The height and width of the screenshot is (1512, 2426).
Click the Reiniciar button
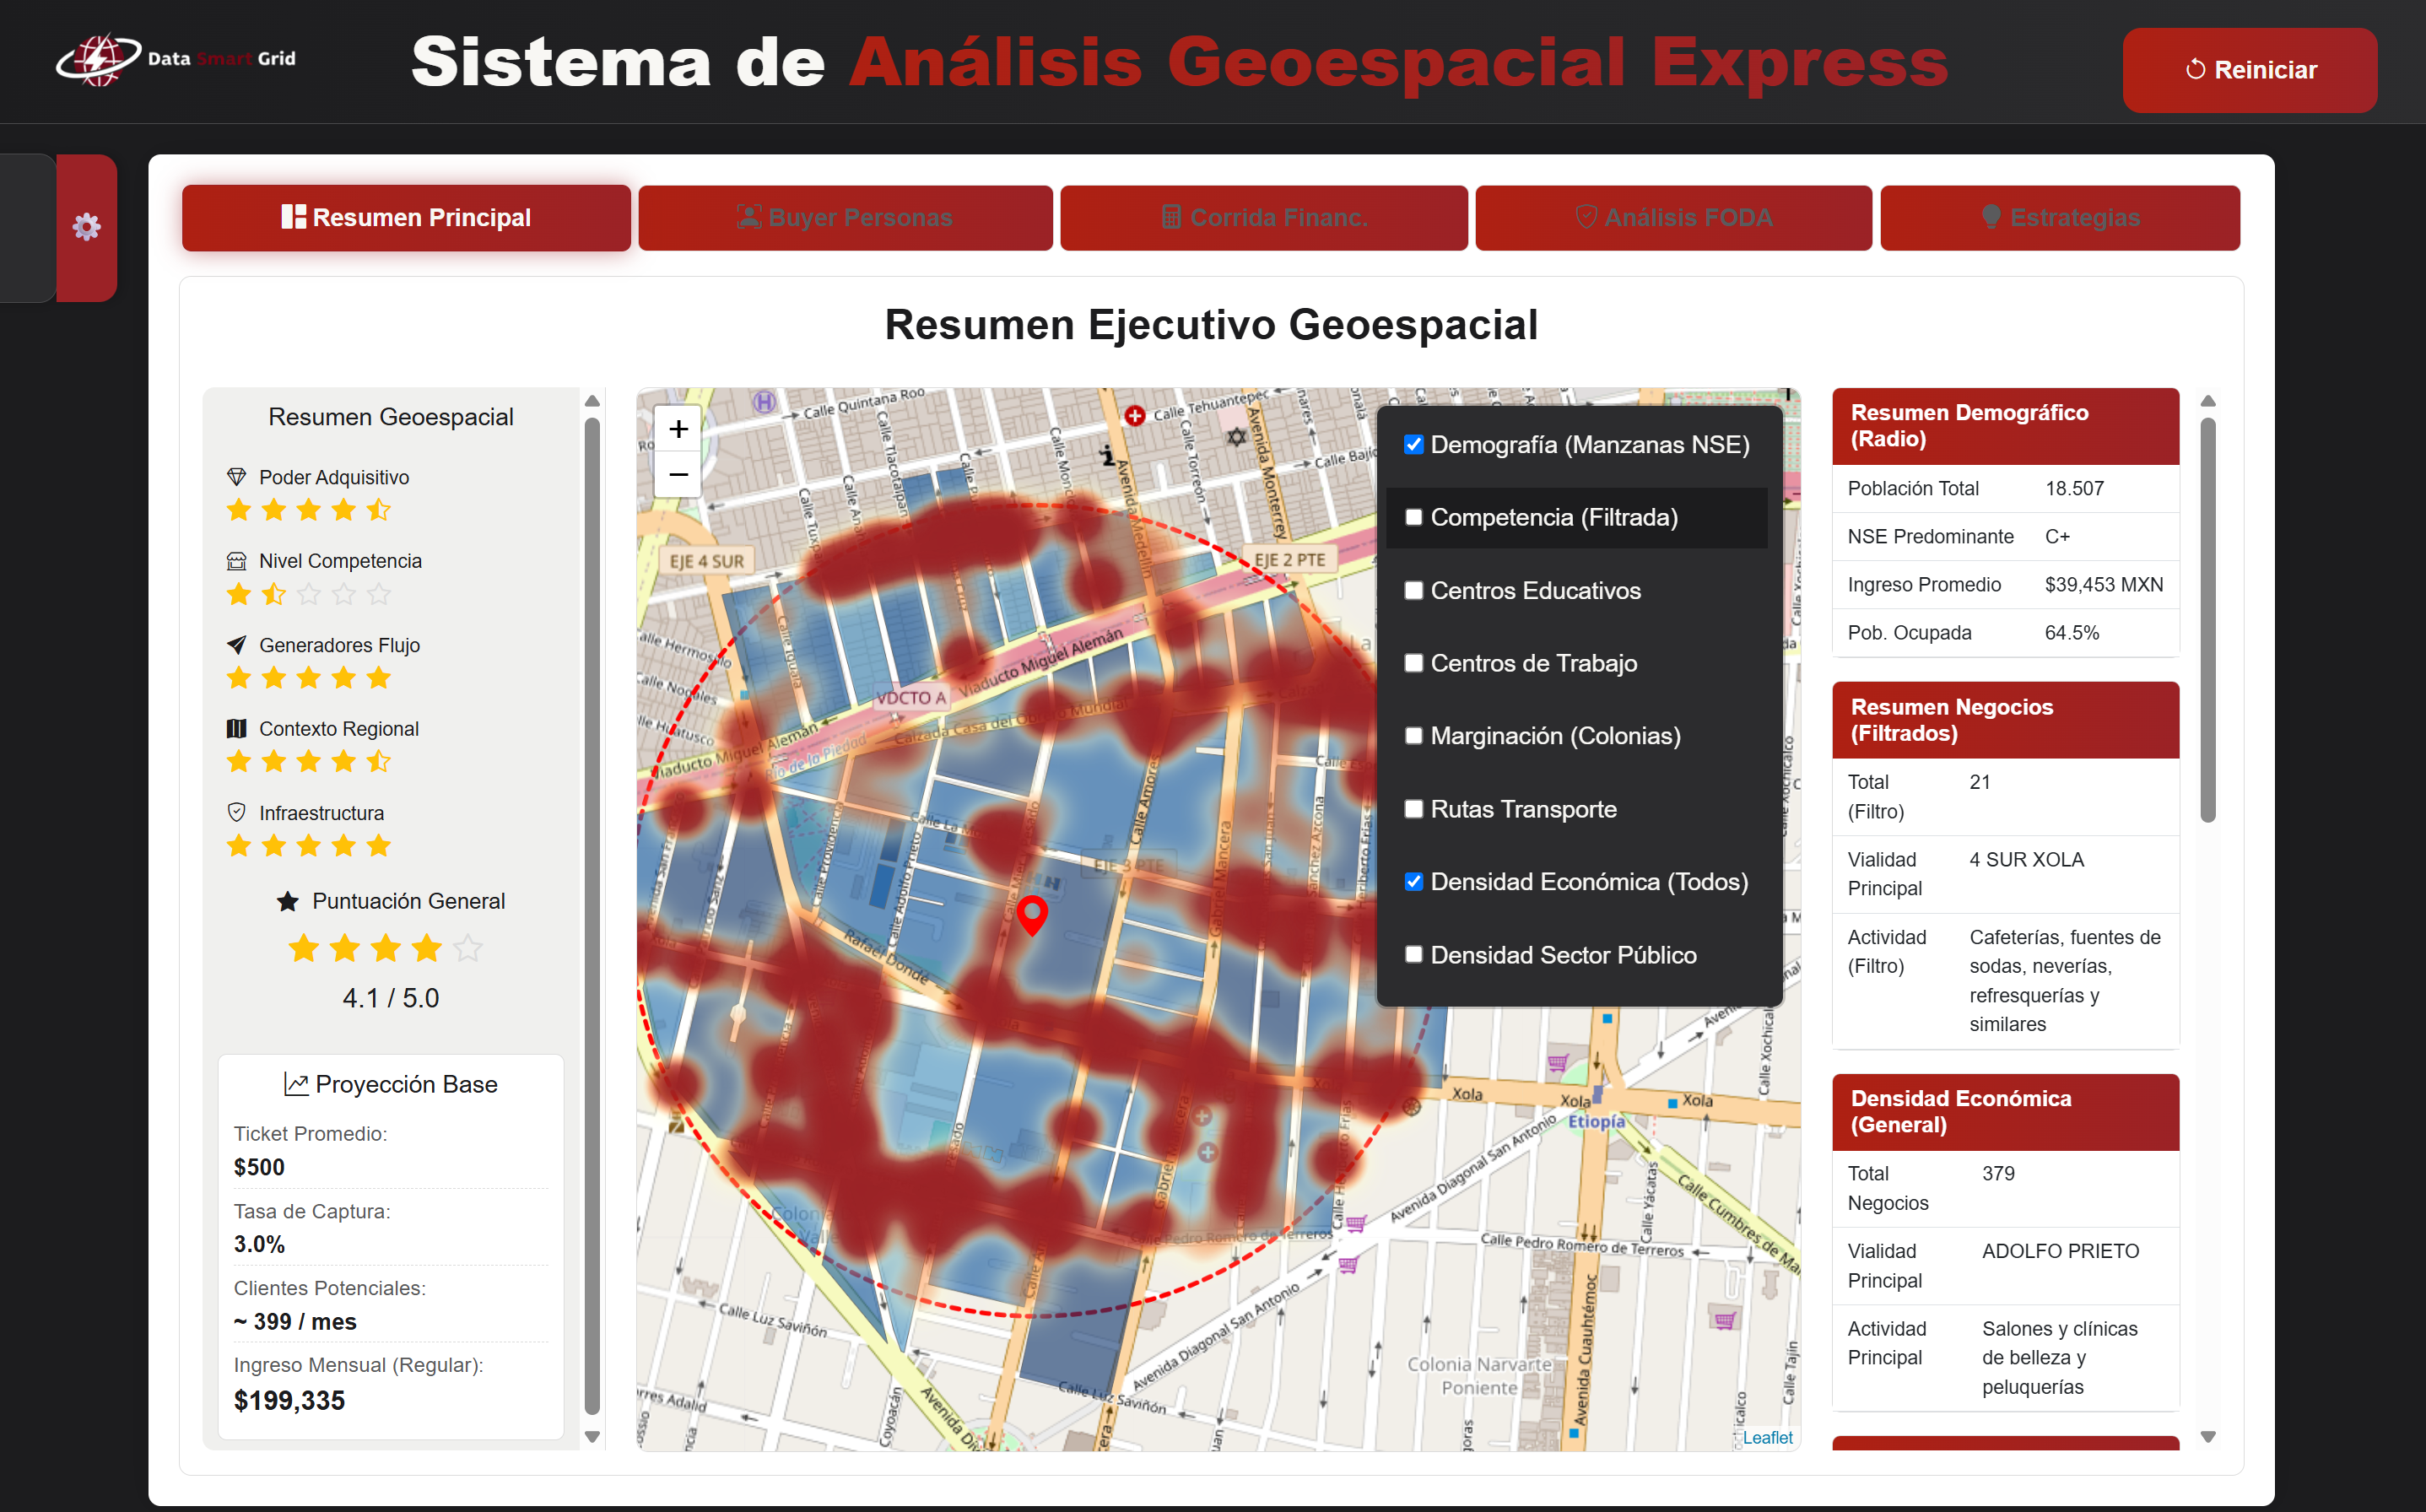(2250, 70)
